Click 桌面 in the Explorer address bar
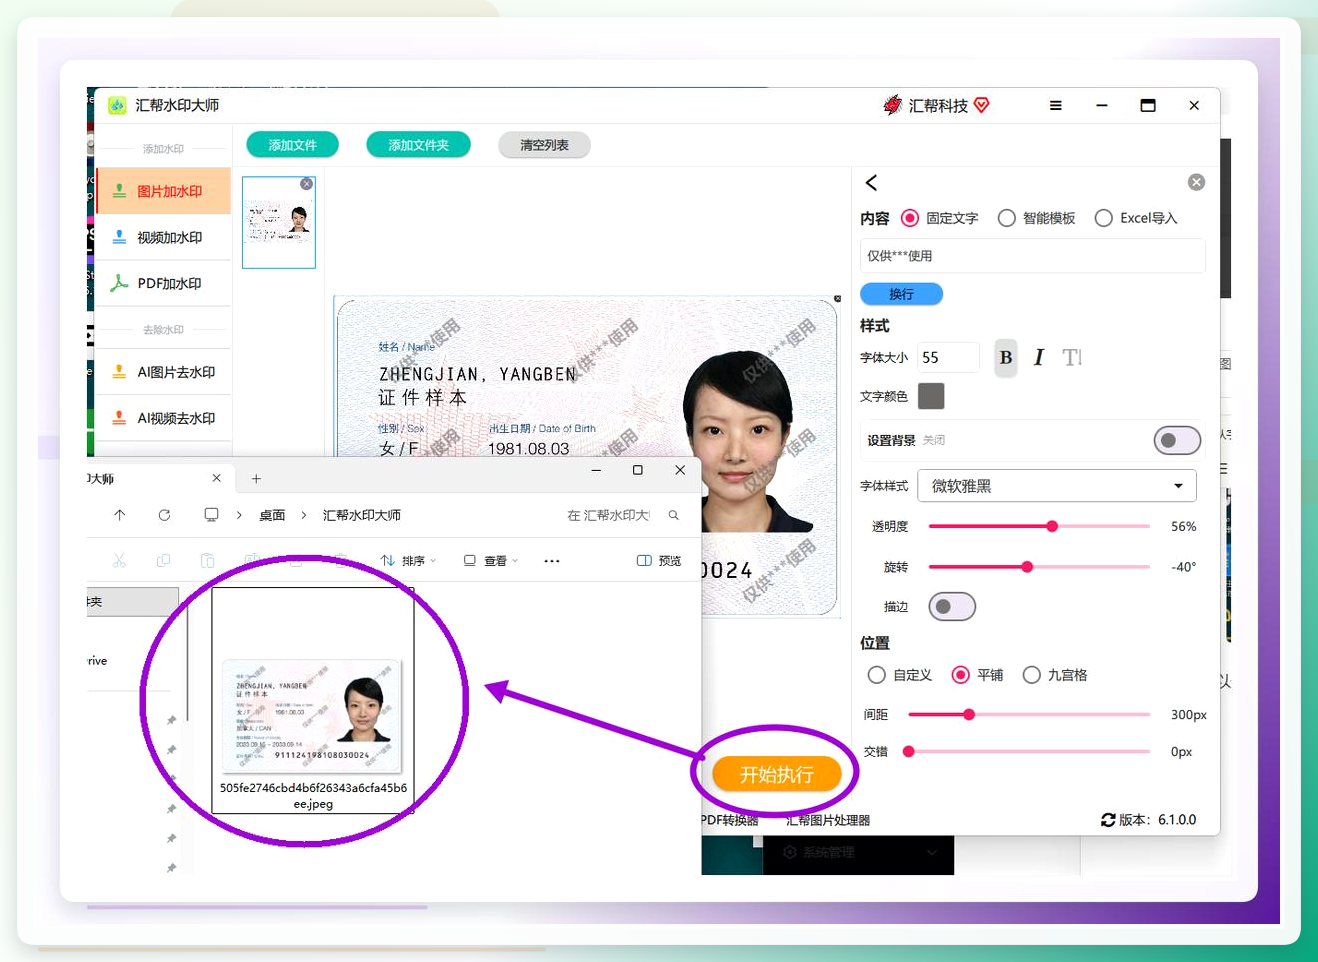 [x=272, y=515]
